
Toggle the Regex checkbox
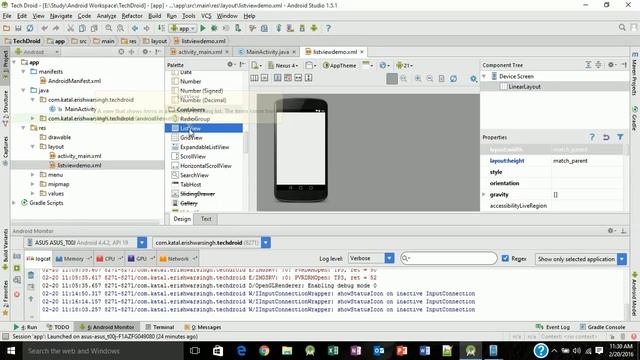[505, 258]
